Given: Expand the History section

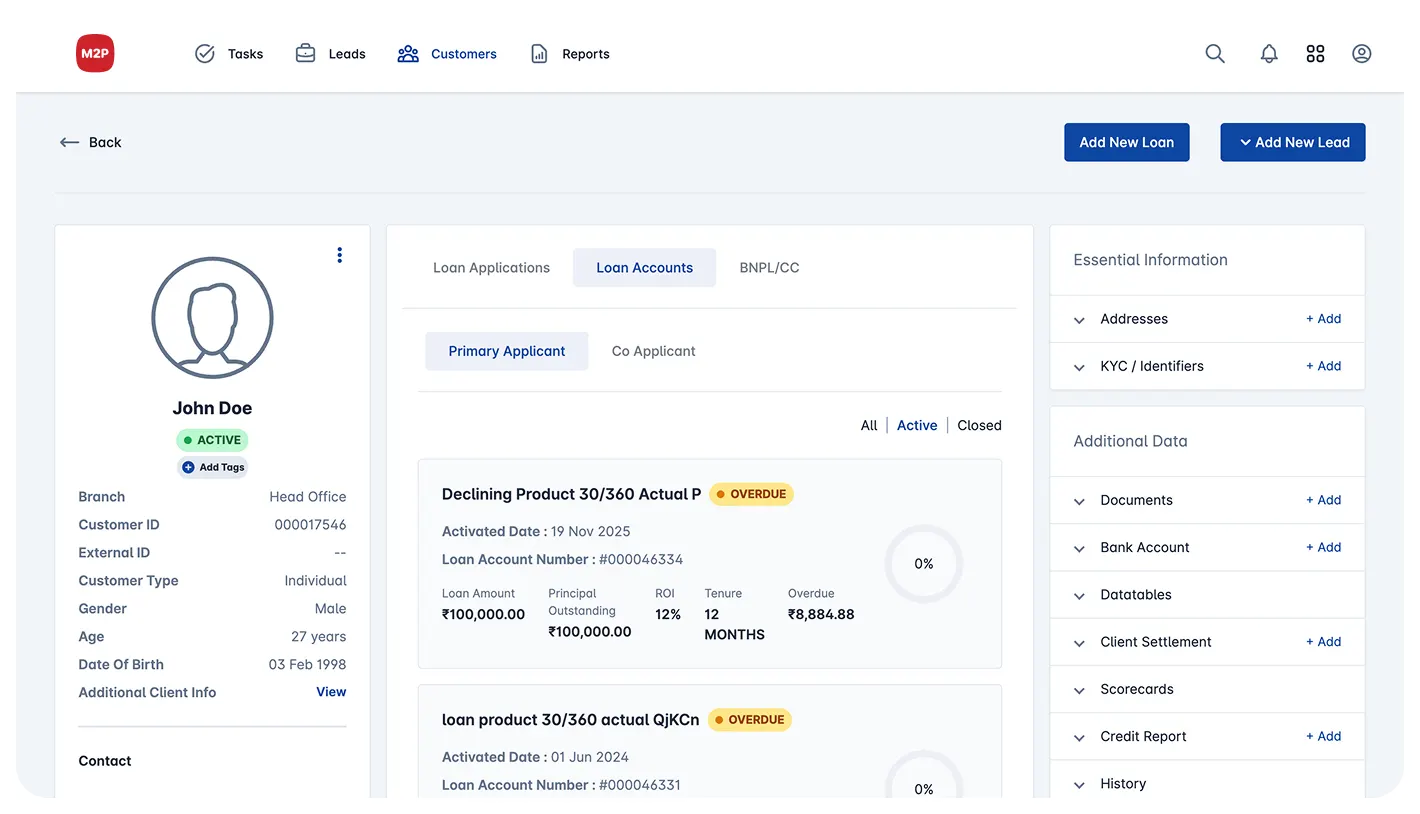Looking at the screenshot, I should click(x=1079, y=785).
